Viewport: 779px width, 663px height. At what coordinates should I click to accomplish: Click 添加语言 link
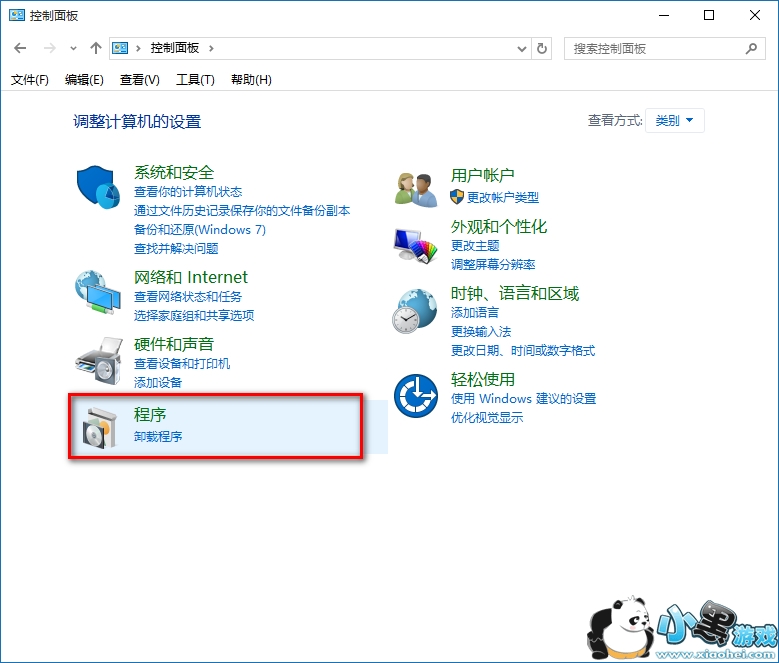(x=474, y=312)
